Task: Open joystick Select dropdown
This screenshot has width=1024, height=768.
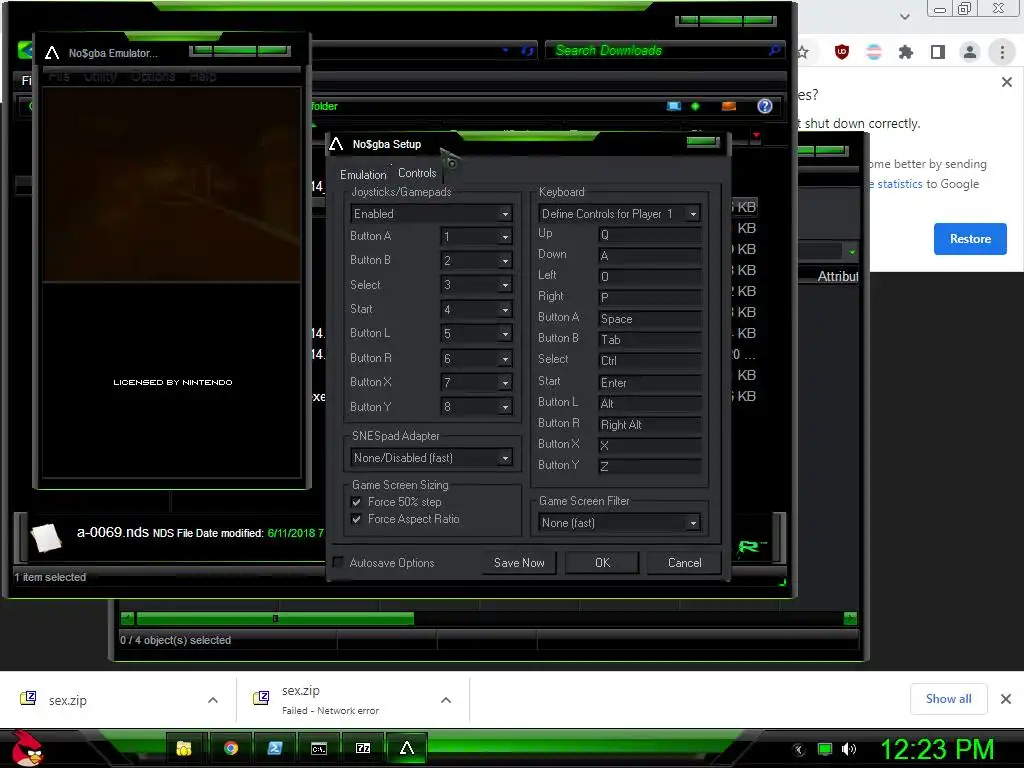Action: pos(476,285)
